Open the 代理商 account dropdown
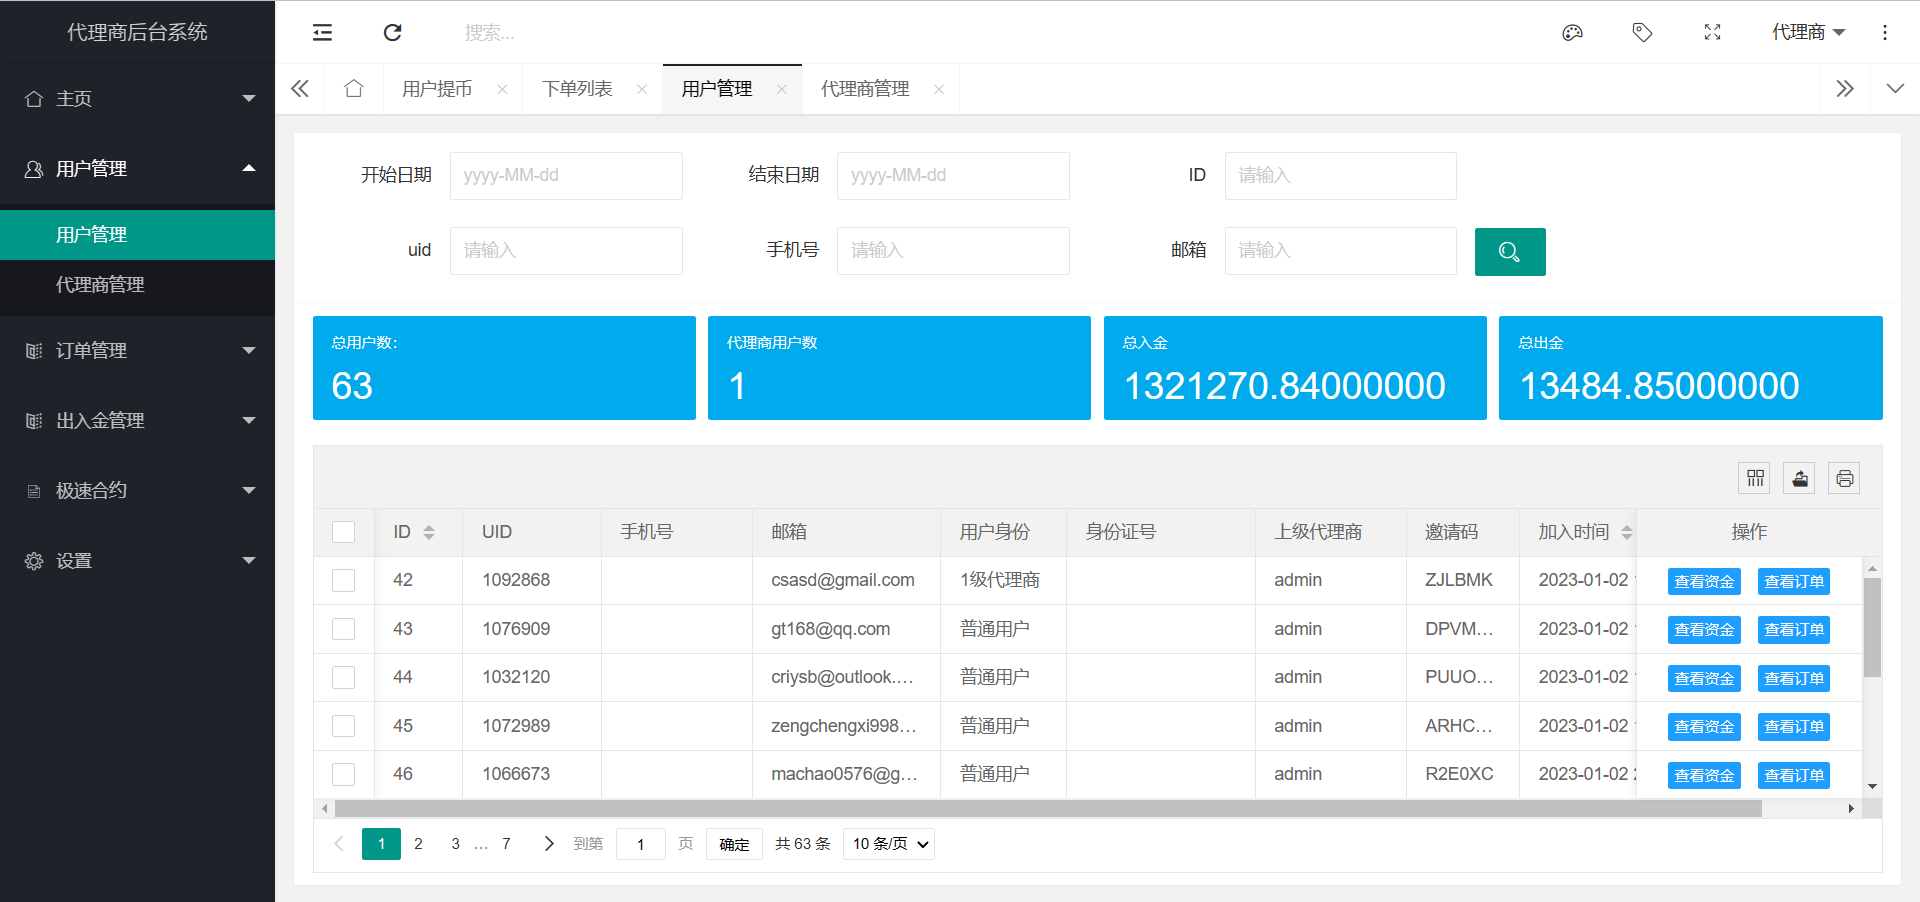Image resolution: width=1920 pixels, height=902 pixels. pyautogui.click(x=1807, y=32)
